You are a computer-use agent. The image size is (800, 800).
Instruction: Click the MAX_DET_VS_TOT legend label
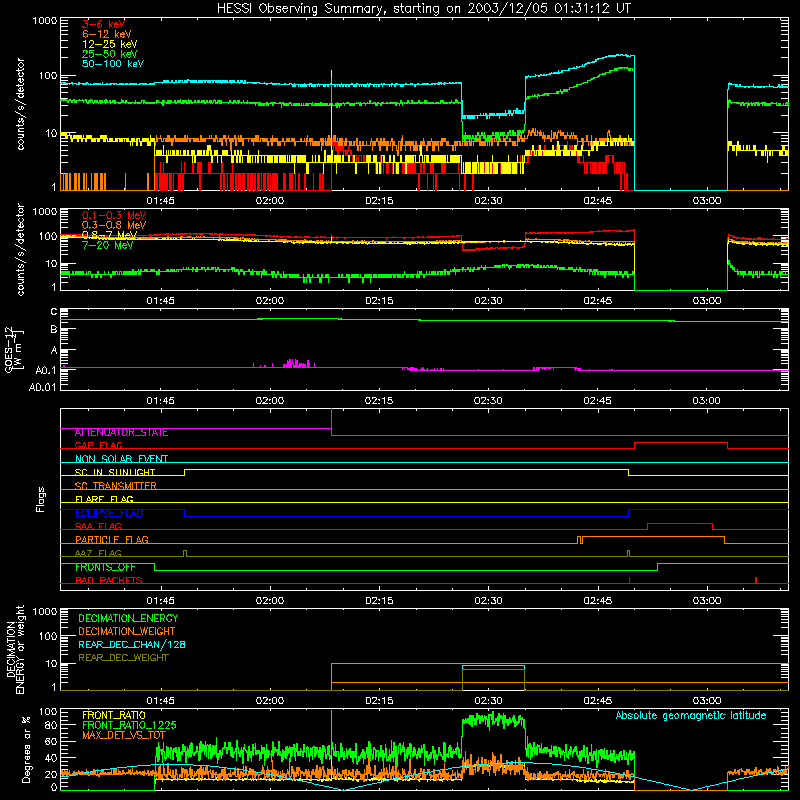(123, 735)
